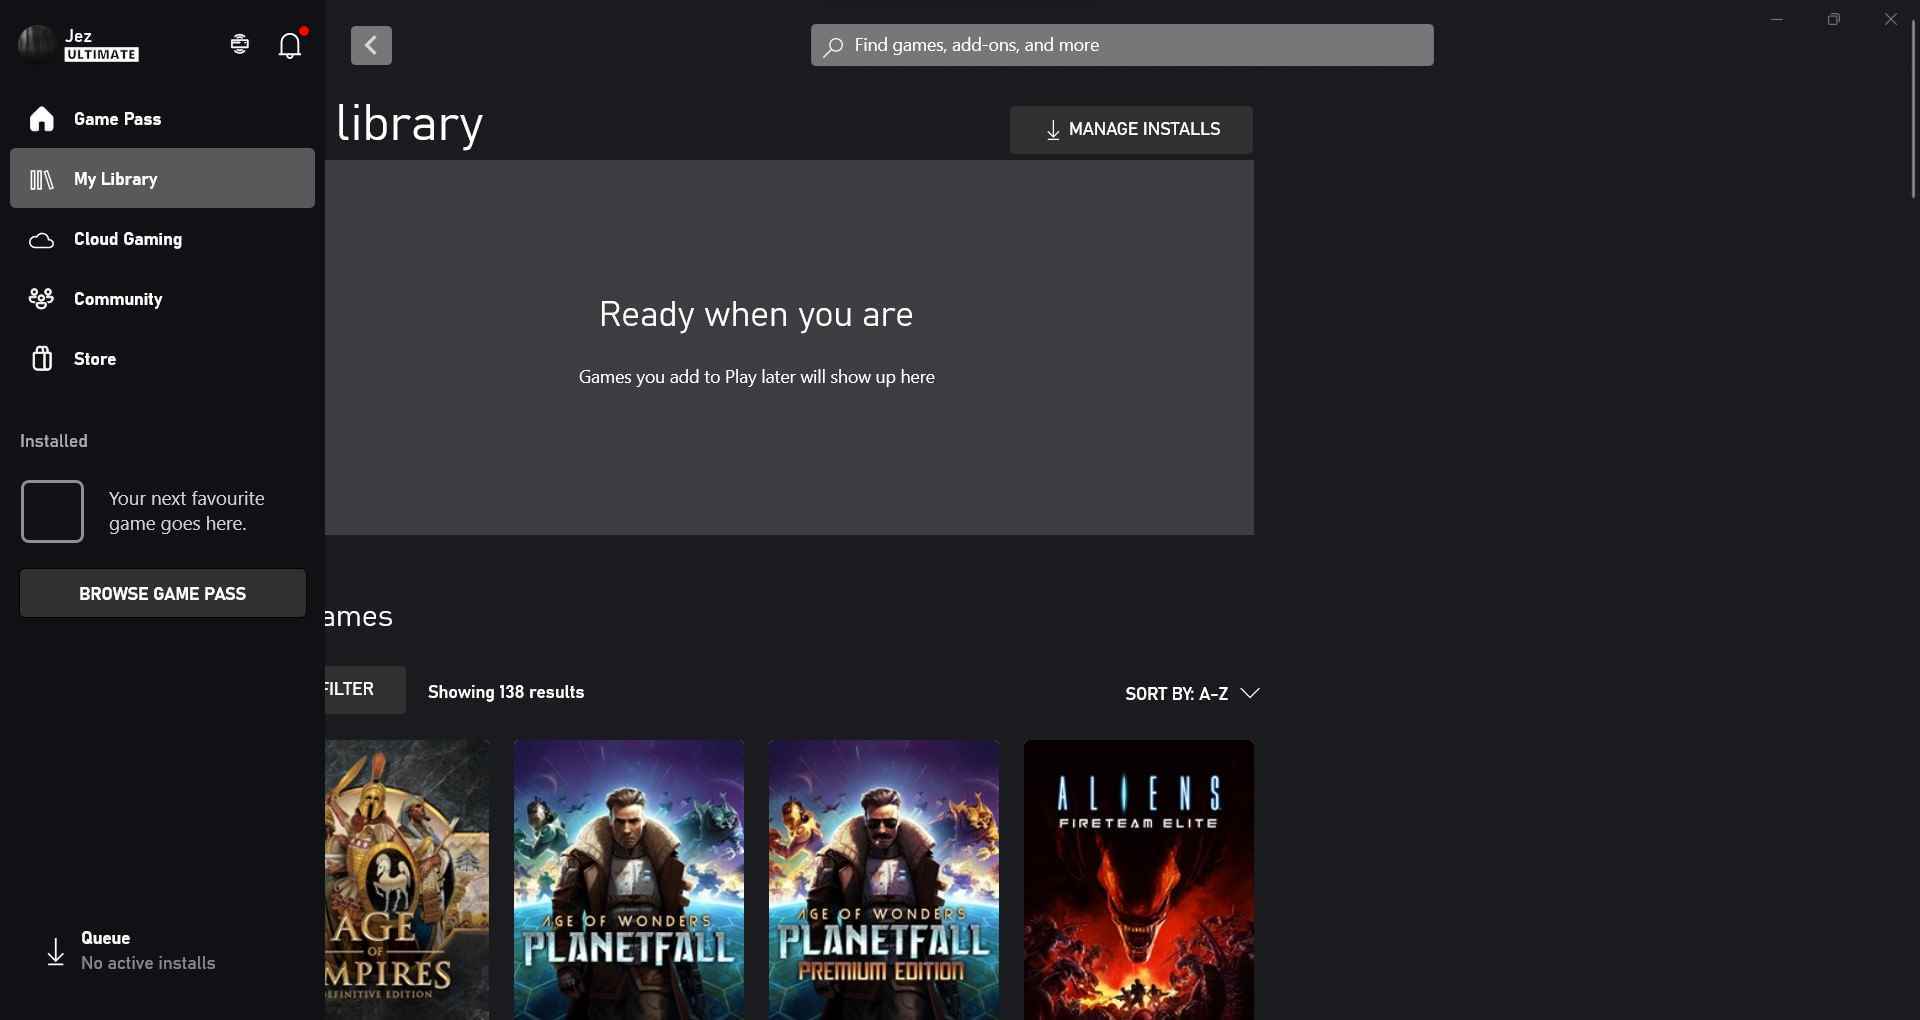The height and width of the screenshot is (1020, 1920).
Task: Click the "Ready when you are" heading
Action: click(x=756, y=315)
